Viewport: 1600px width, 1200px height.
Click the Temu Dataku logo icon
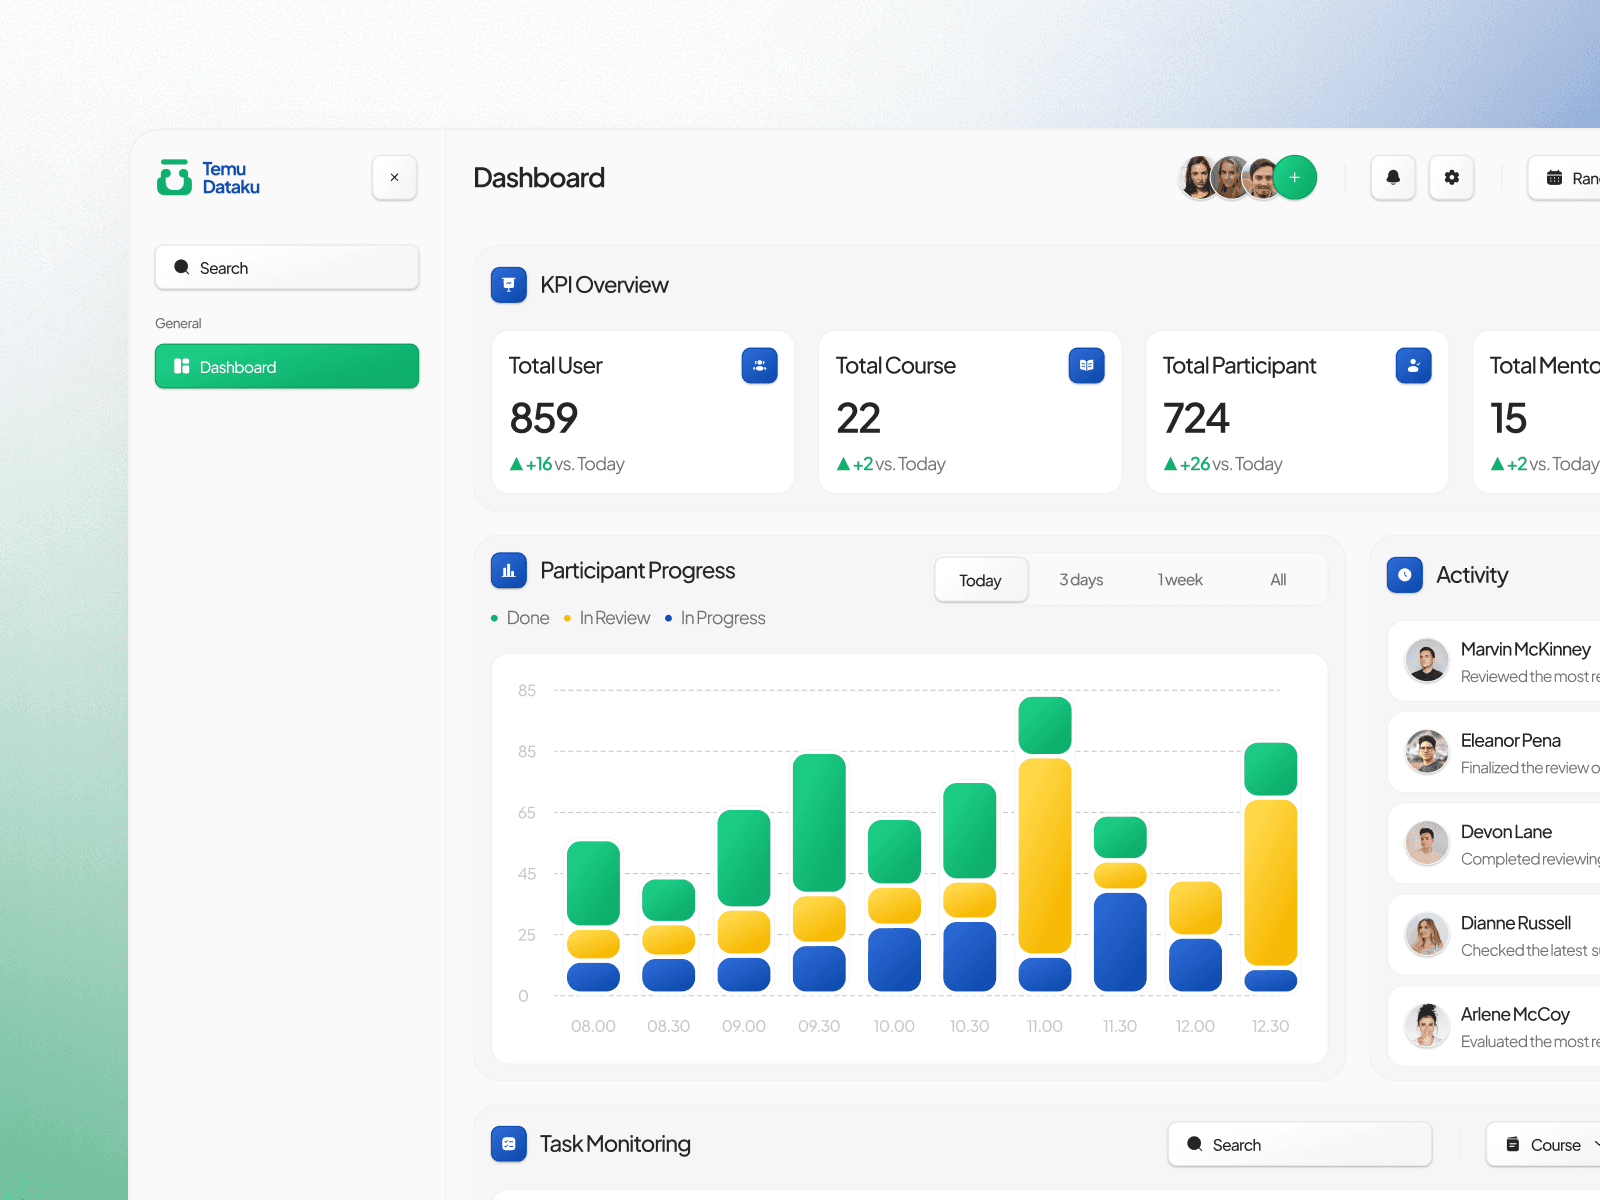click(x=174, y=177)
